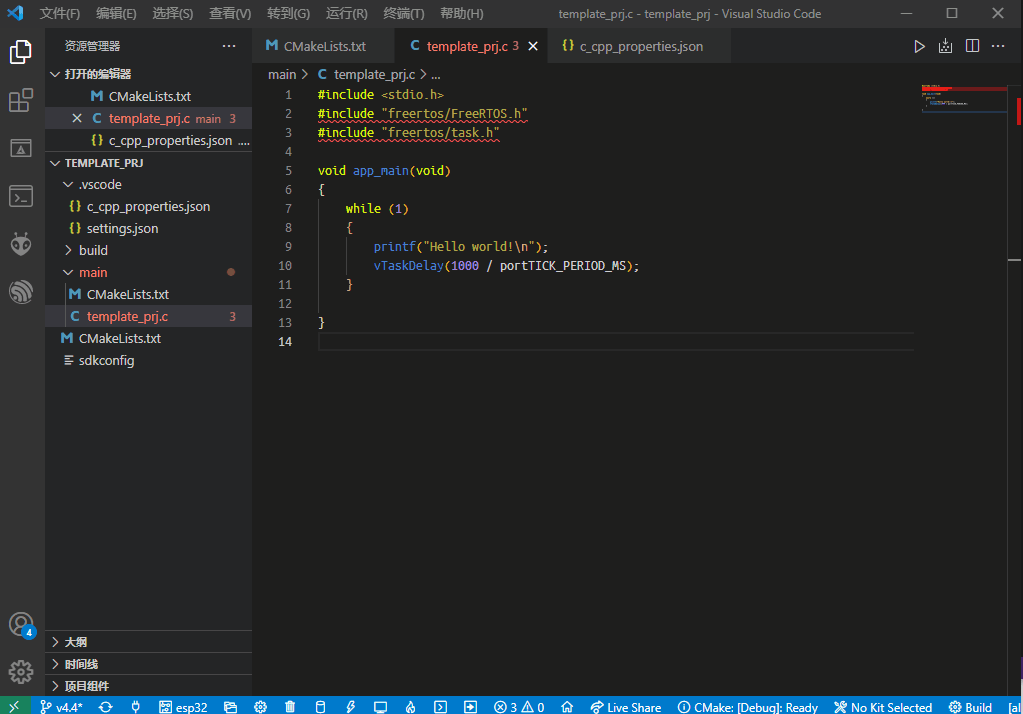Collapse the TEMPLATE_PRJ folder section
The image size is (1023, 714).
(x=55, y=163)
